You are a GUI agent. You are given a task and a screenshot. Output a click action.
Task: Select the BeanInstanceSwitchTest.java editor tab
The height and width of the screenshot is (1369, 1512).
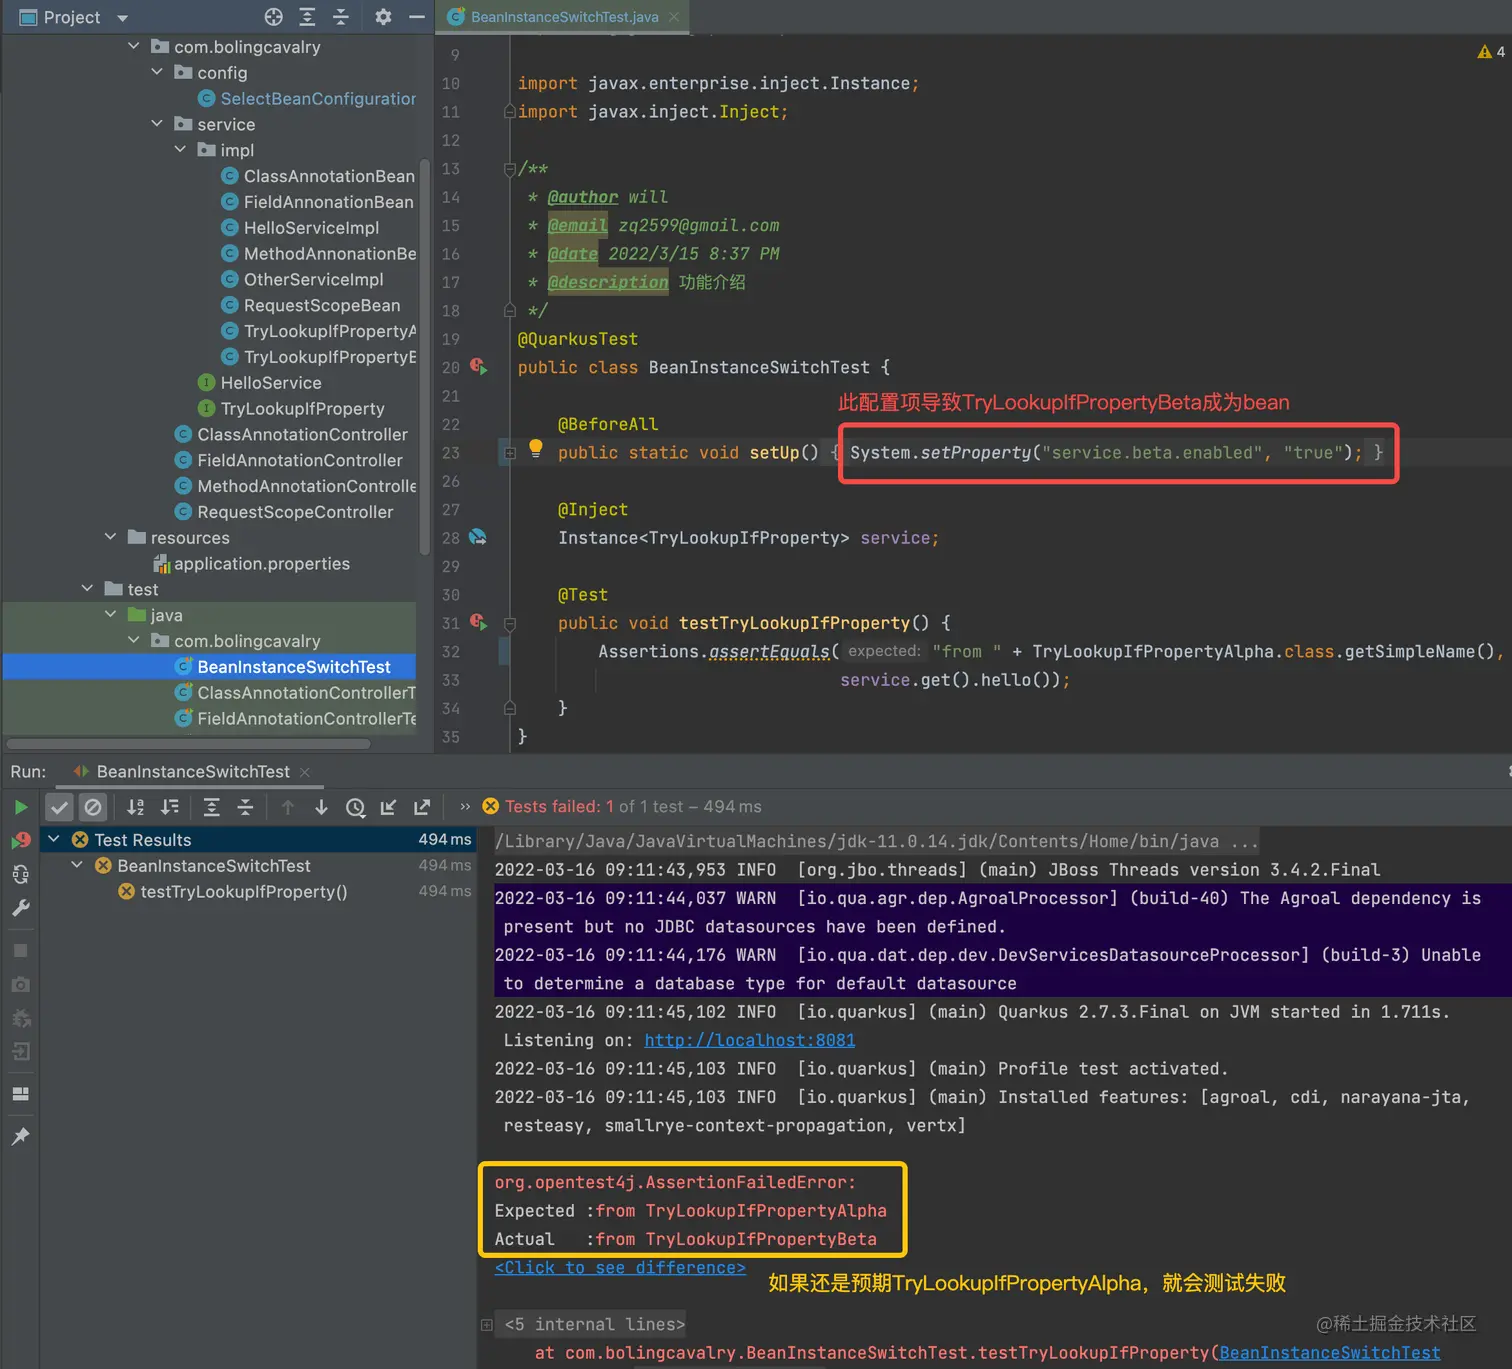[564, 17]
